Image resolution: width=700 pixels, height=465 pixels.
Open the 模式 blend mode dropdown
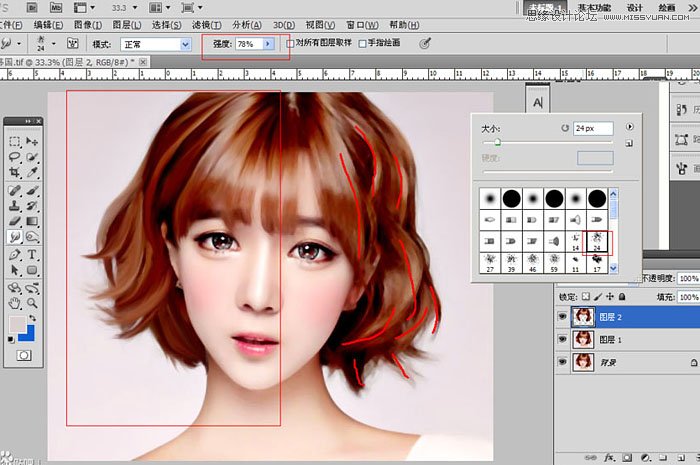click(185, 44)
